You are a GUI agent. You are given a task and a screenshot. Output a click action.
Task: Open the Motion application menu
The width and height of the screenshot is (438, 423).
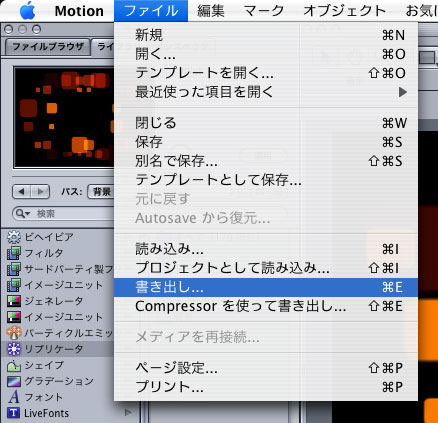point(79,11)
